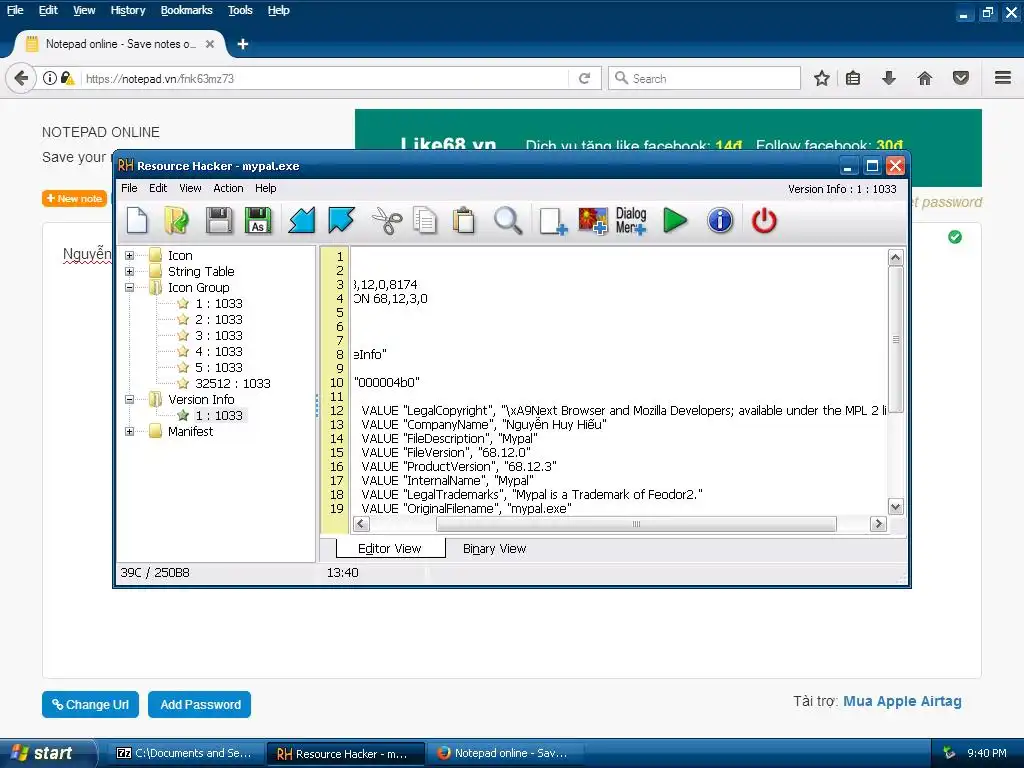The height and width of the screenshot is (768, 1024).
Task: Click the Pocket icon in Firefox toolbar
Action: click(x=961, y=78)
